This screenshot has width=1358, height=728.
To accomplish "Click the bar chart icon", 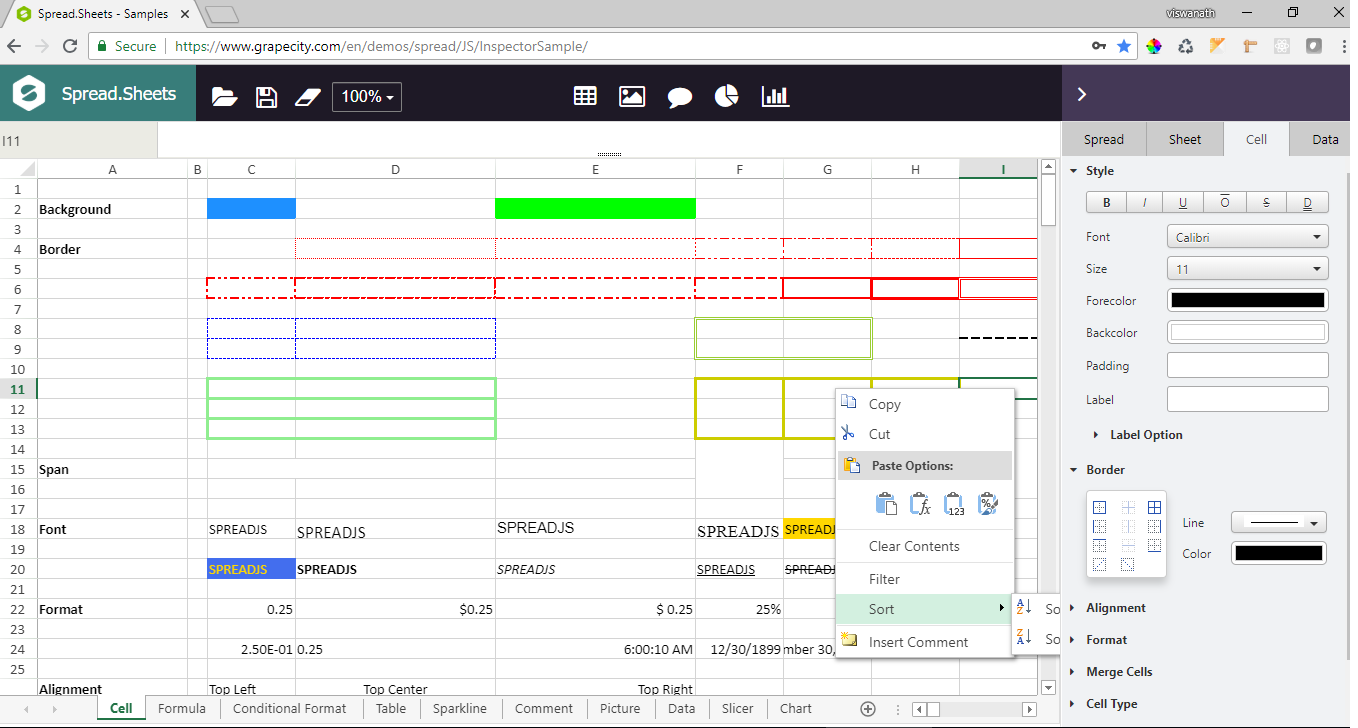I will (775, 96).
